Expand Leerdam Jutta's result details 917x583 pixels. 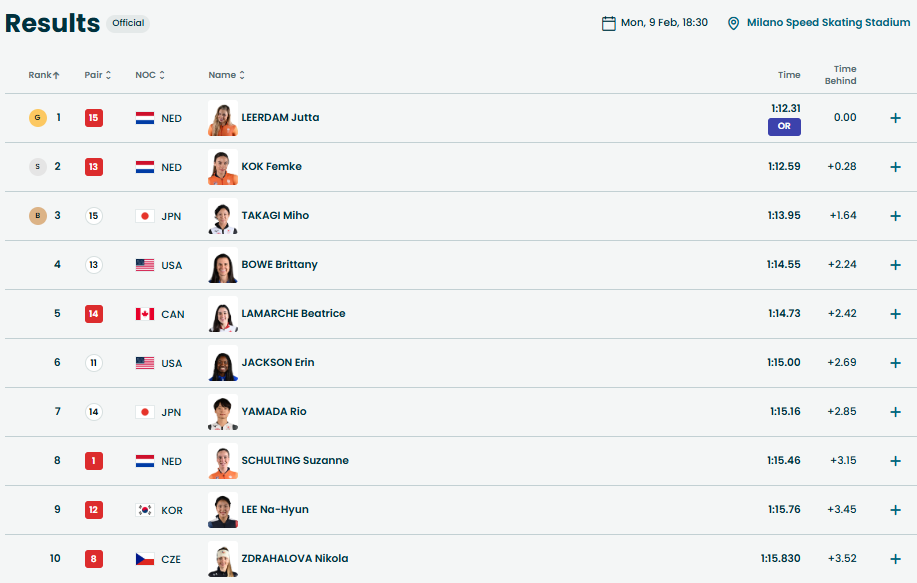(895, 118)
